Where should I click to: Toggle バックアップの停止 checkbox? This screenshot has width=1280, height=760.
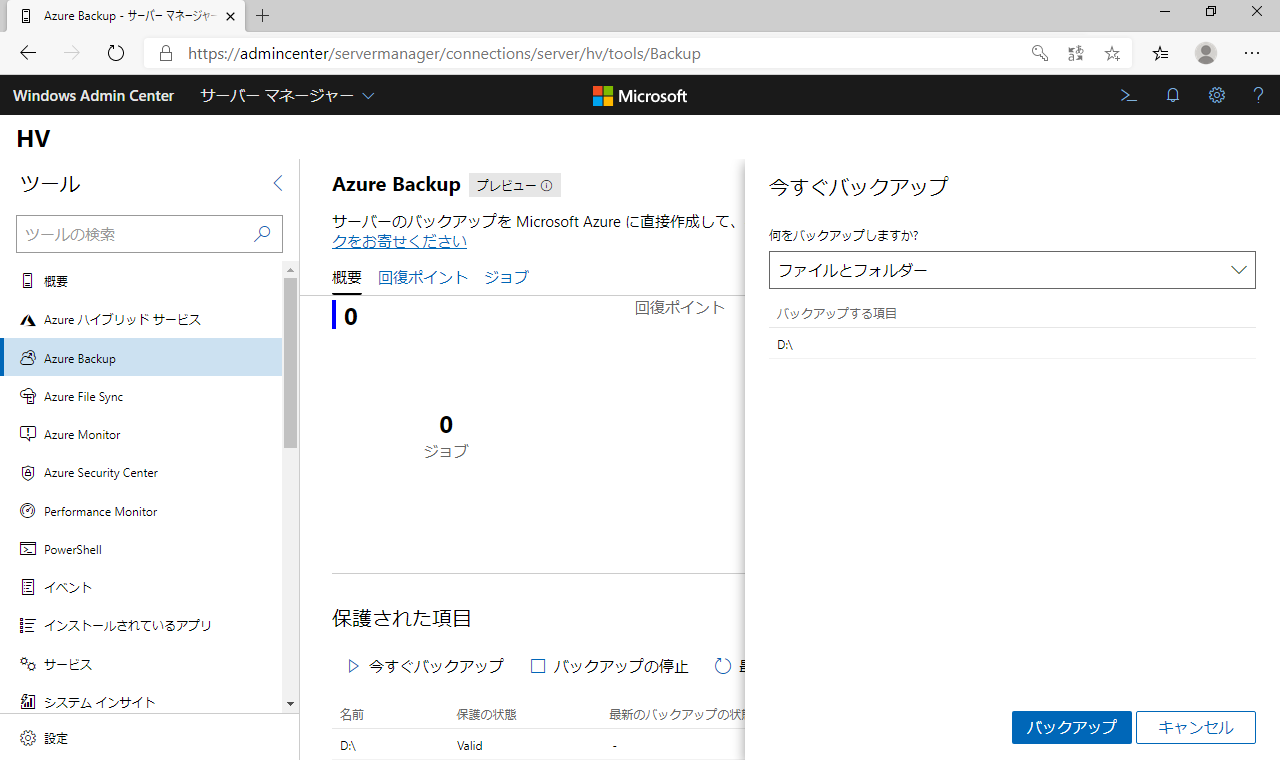point(538,666)
